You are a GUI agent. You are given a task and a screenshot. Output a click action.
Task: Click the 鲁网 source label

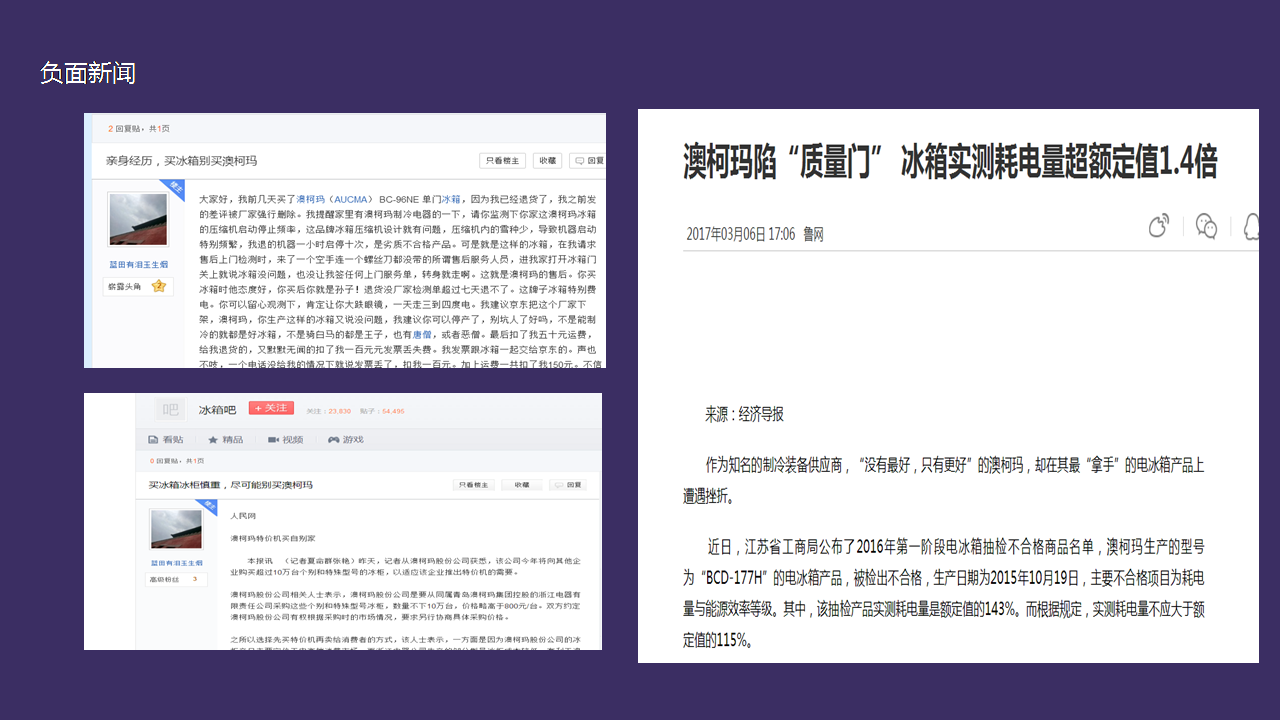pos(813,234)
